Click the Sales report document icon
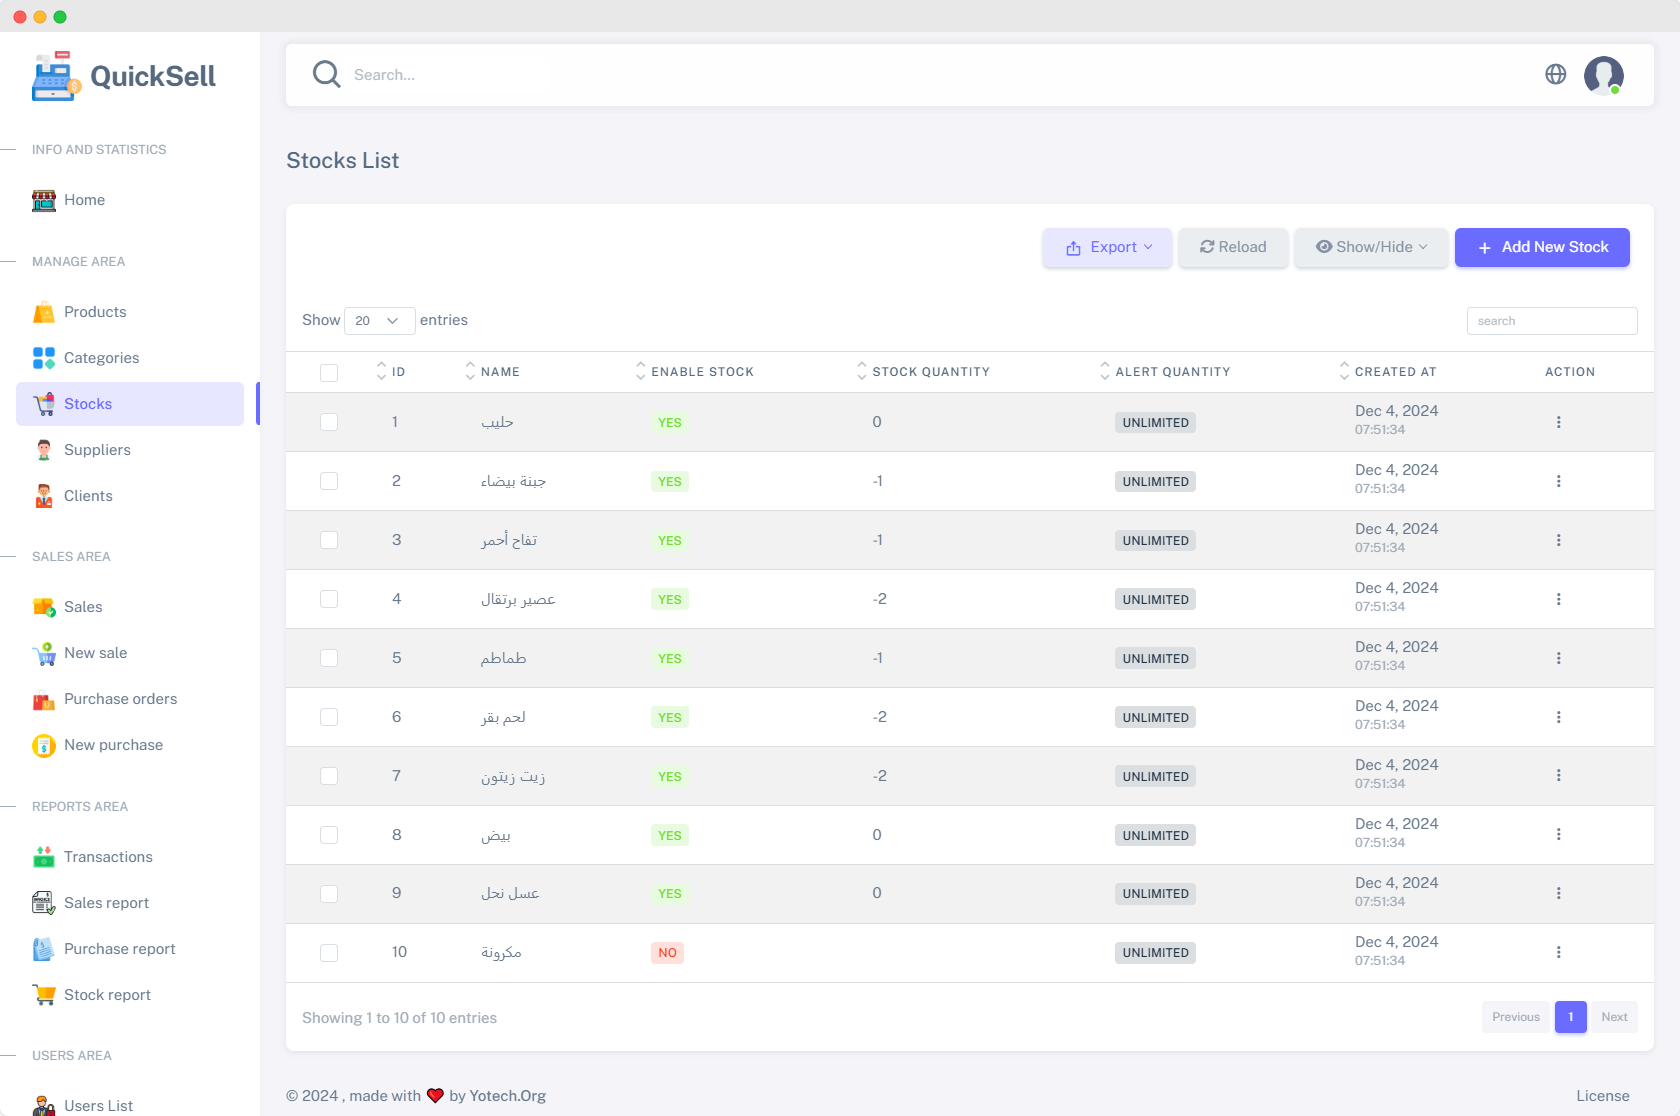This screenshot has width=1680, height=1116. pos(44,903)
